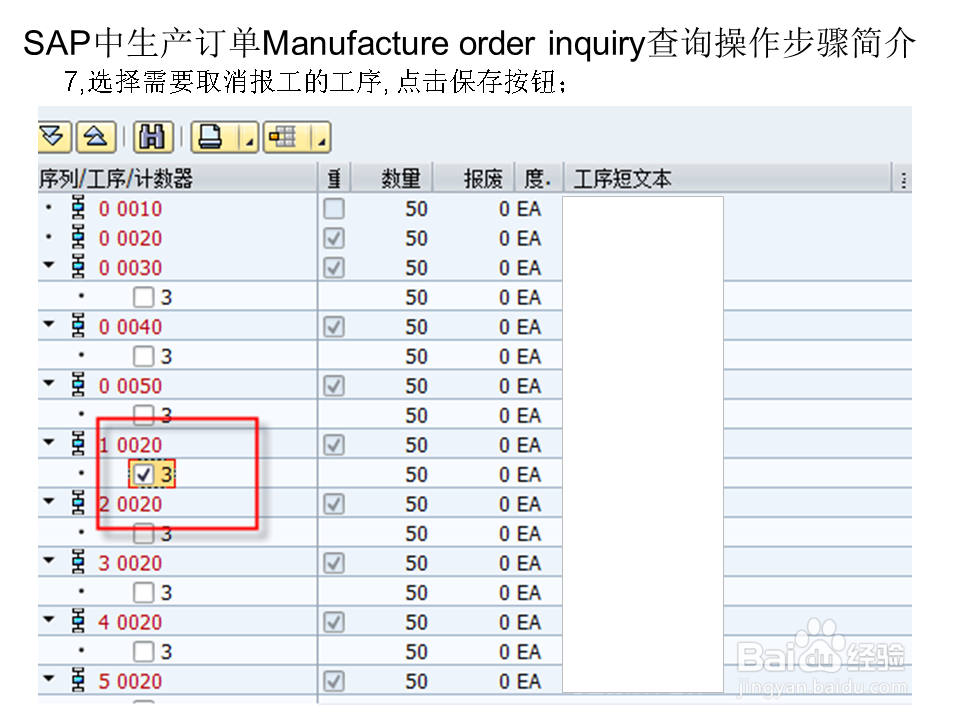Tick the confirmation checkbox in row 0 0010
The width and height of the screenshot is (960, 720).
(334, 209)
